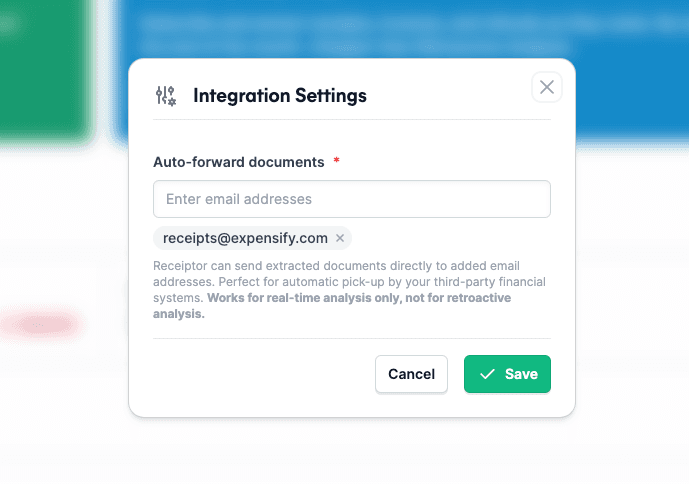Screen dimensions: 689x484
Task: Save the integration settings
Action: coord(507,374)
